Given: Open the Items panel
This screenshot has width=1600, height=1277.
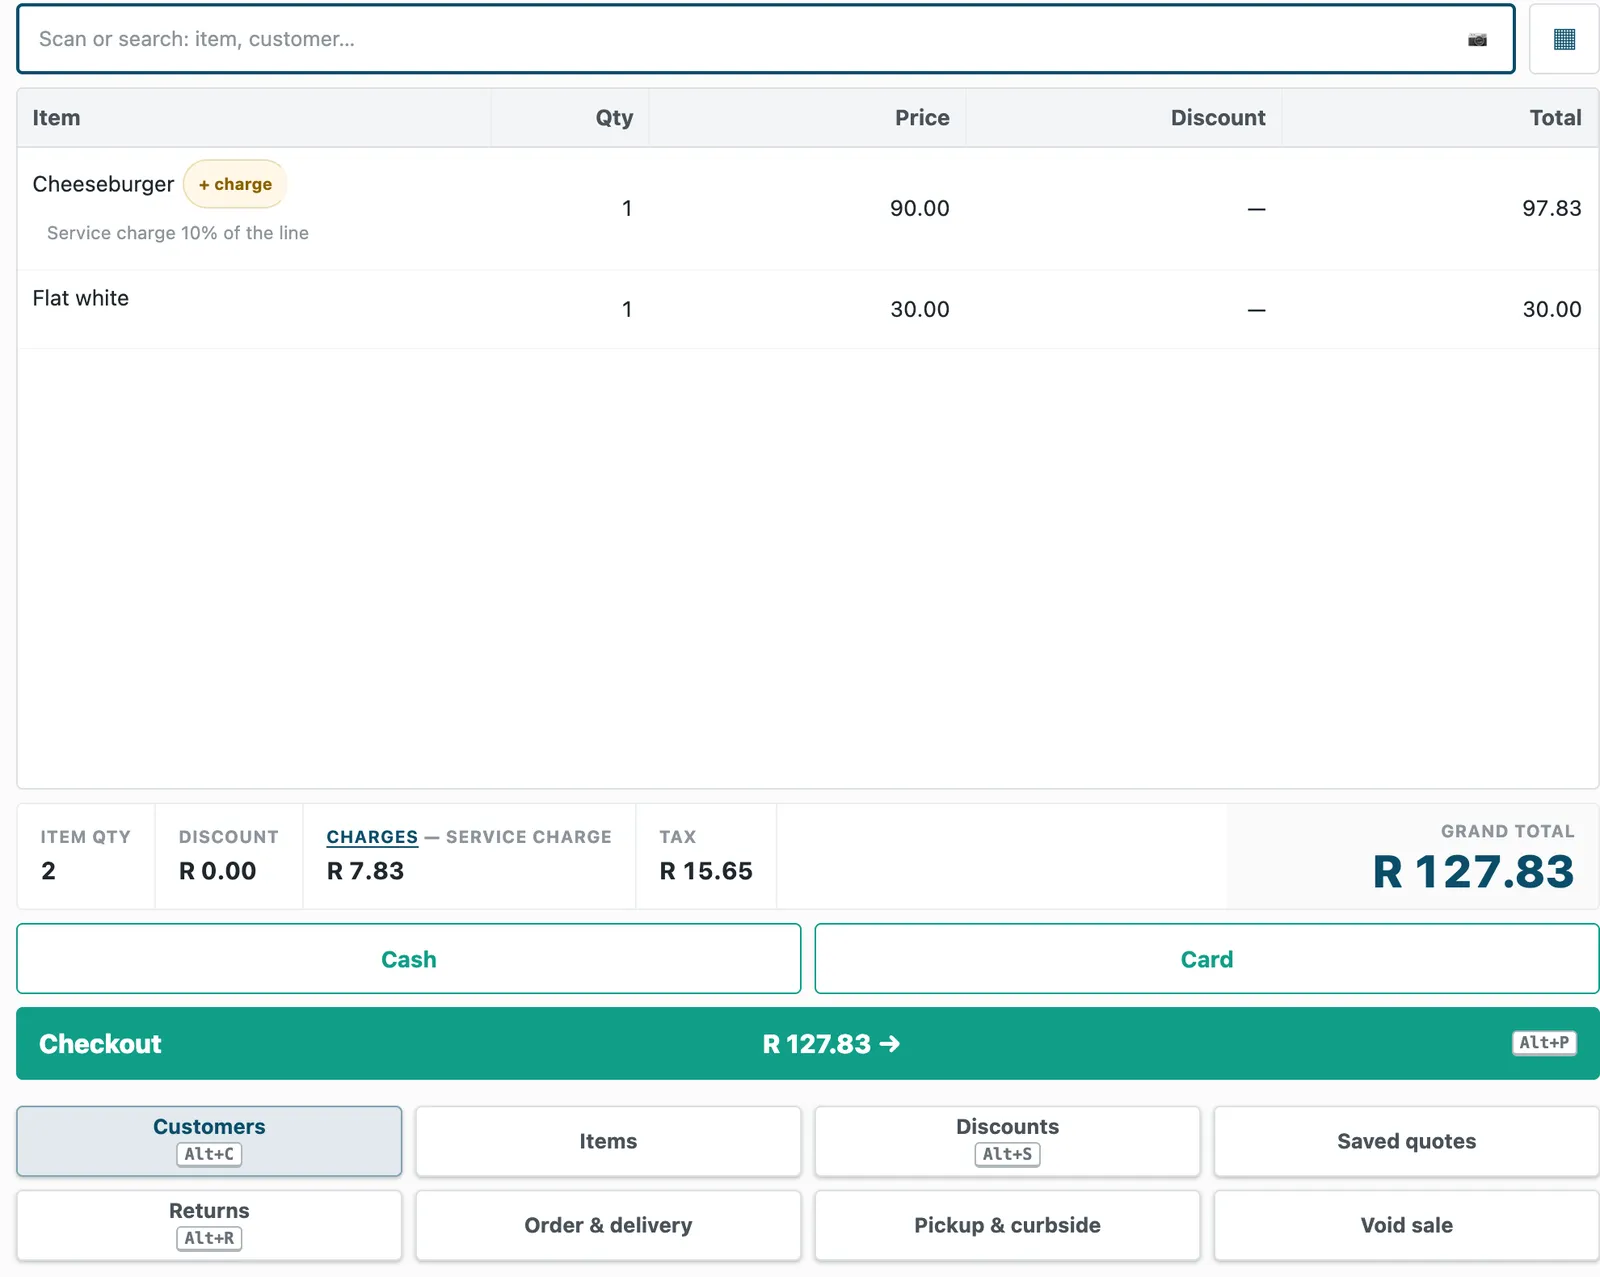Looking at the screenshot, I should [608, 1141].
